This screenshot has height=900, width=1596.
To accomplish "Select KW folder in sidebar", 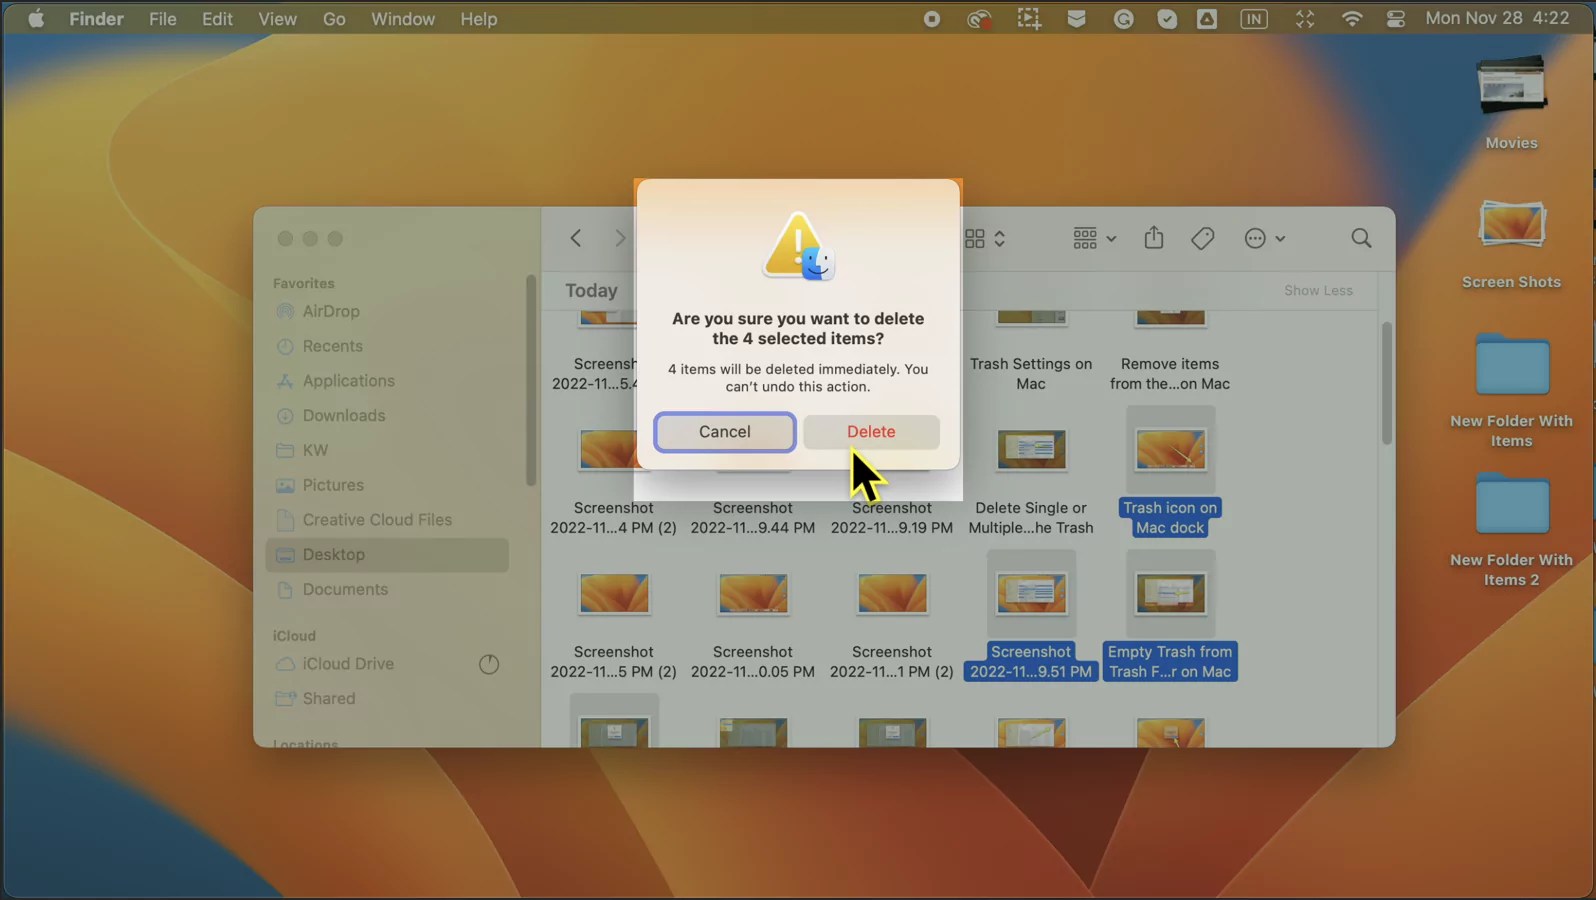I will click(x=387, y=450).
